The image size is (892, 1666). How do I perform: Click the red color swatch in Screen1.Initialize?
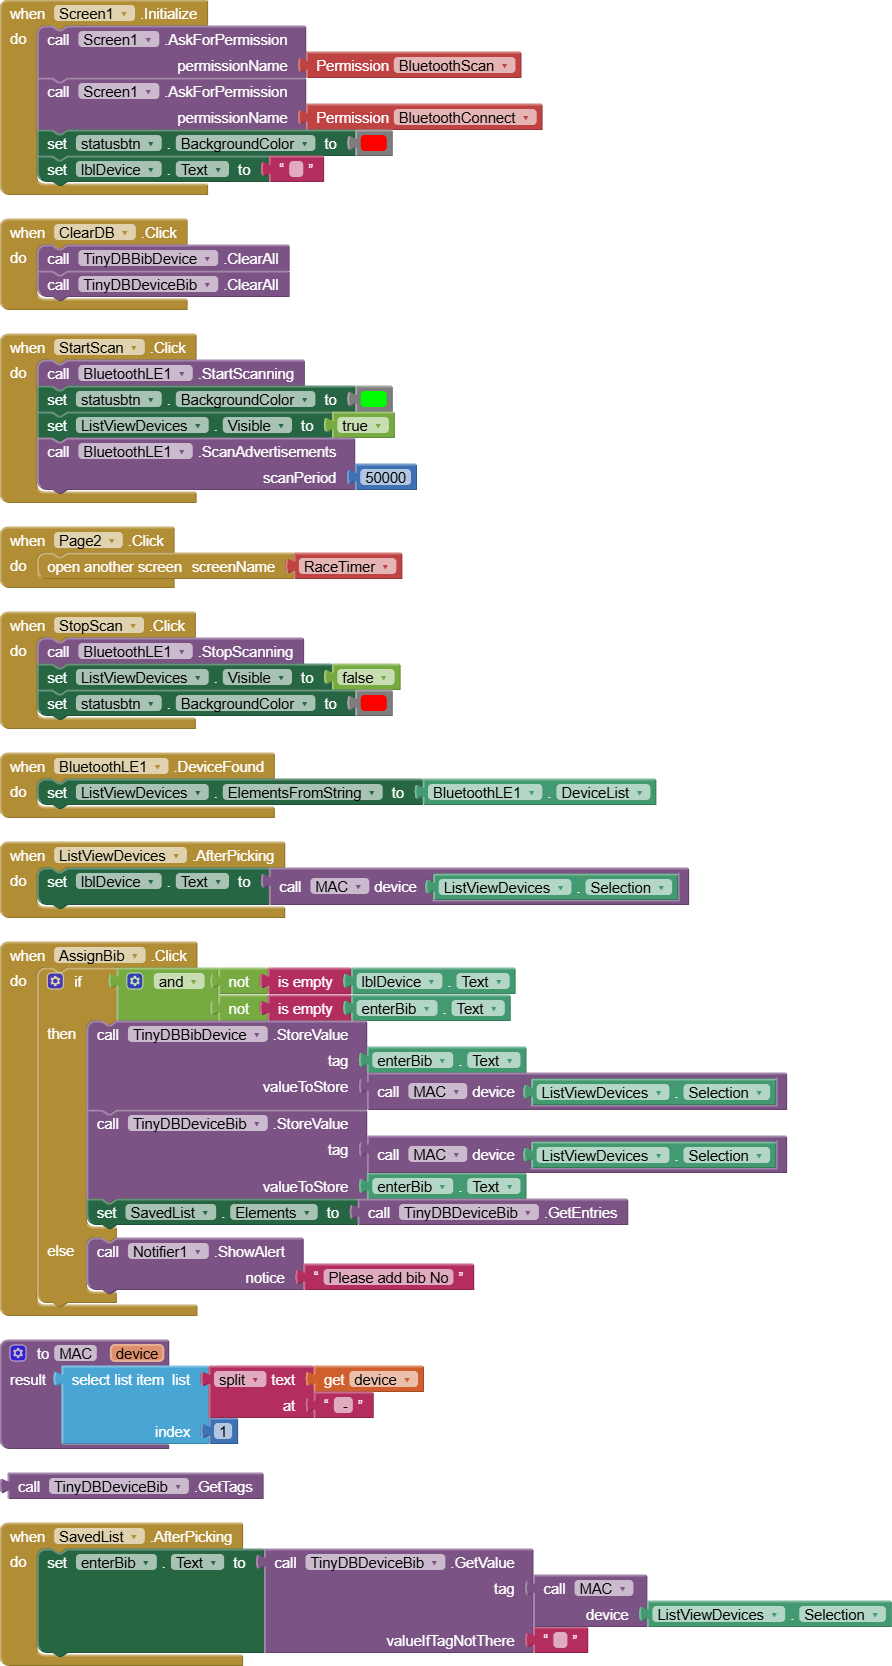pyautogui.click(x=374, y=143)
